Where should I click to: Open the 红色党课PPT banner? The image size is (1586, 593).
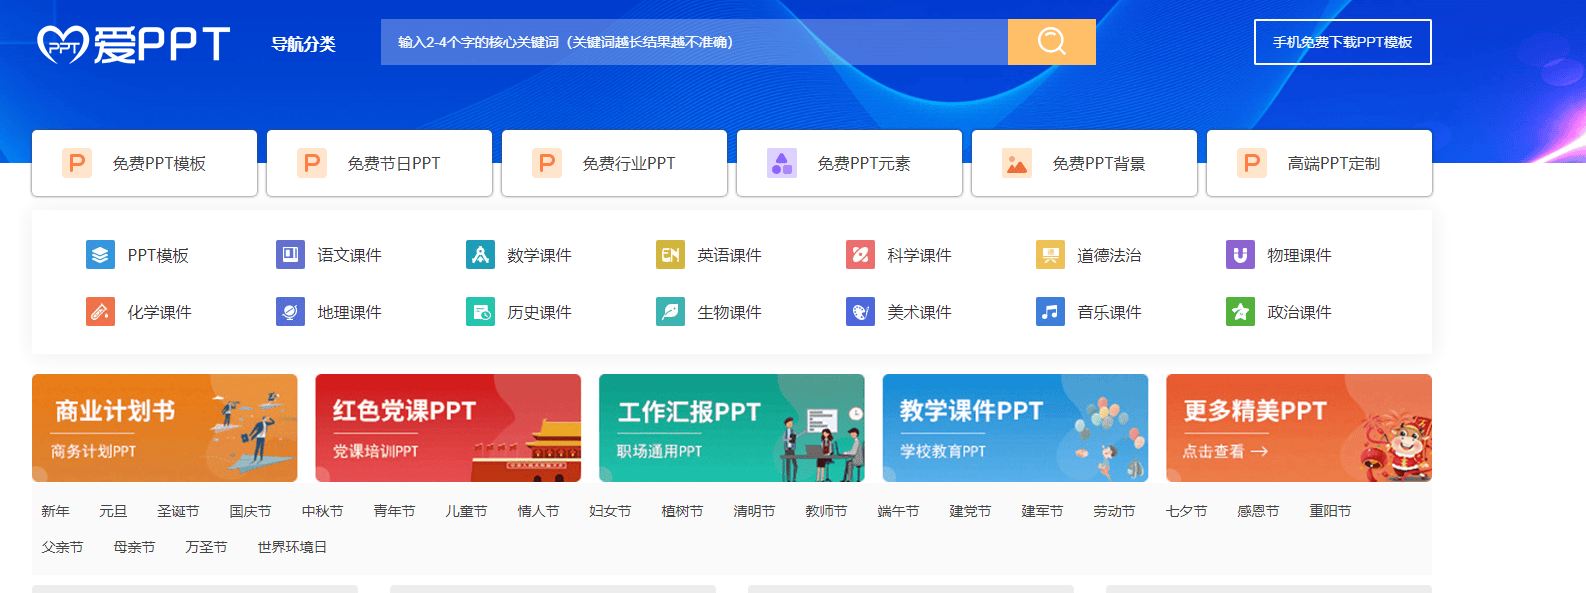click(x=448, y=428)
